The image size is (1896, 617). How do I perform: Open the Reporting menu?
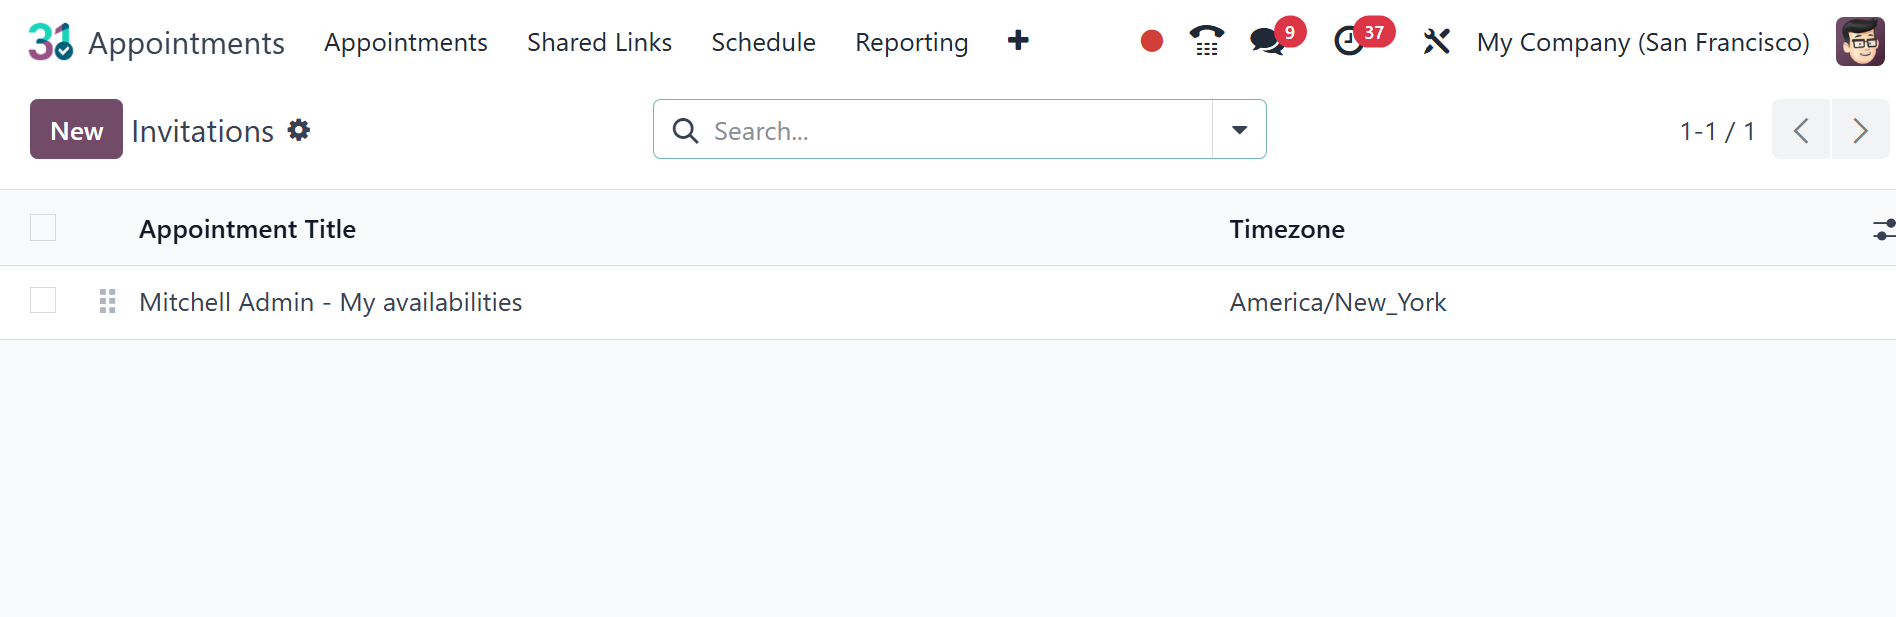click(911, 42)
